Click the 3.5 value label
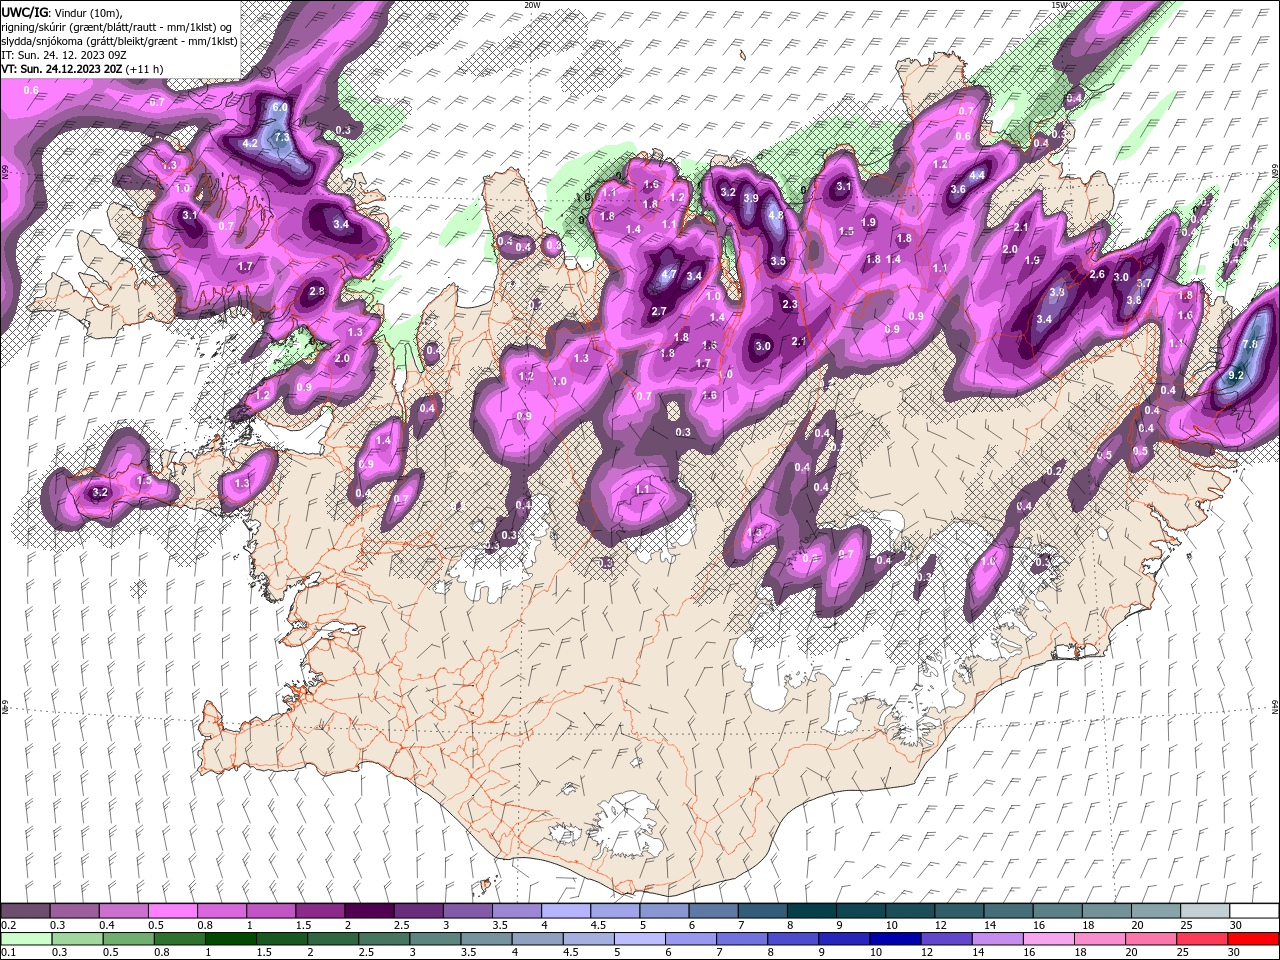 pos(778,261)
